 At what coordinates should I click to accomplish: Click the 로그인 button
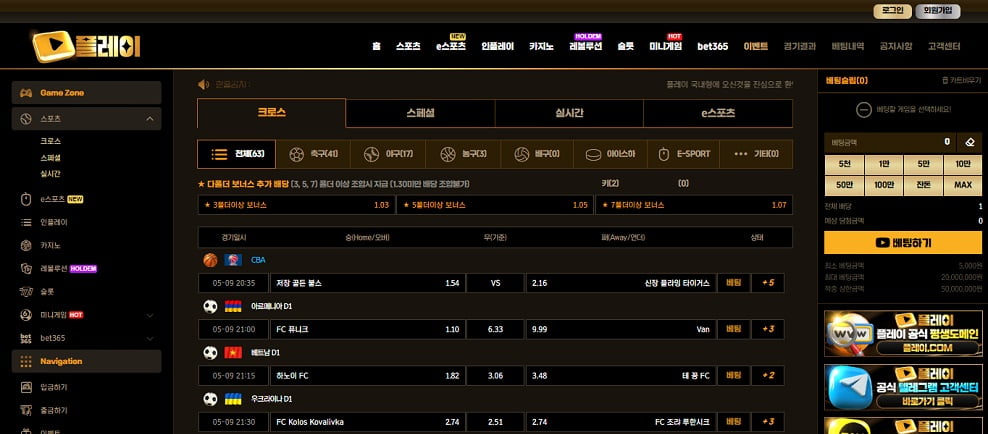click(891, 11)
